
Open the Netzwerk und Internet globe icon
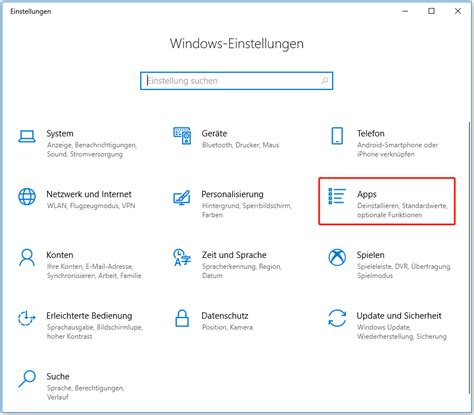pos(27,196)
